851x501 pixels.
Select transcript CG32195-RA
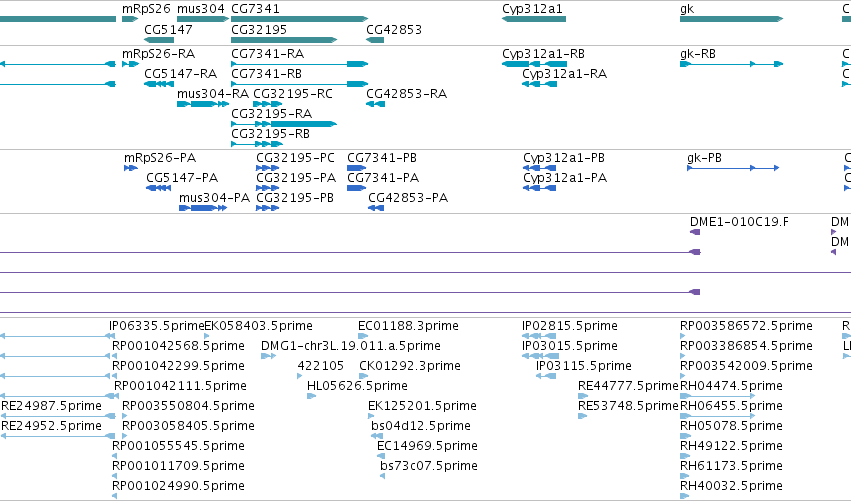click(x=284, y=124)
